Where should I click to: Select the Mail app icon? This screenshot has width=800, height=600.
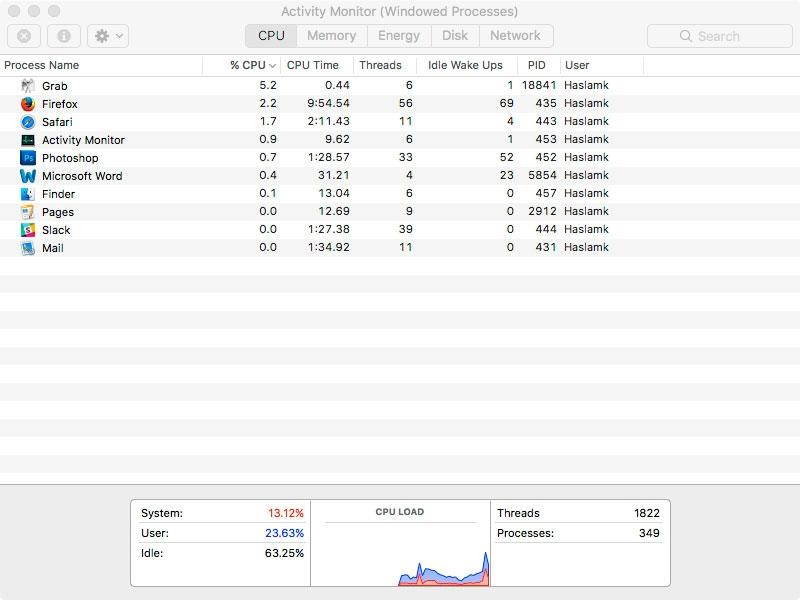[x=26, y=248]
